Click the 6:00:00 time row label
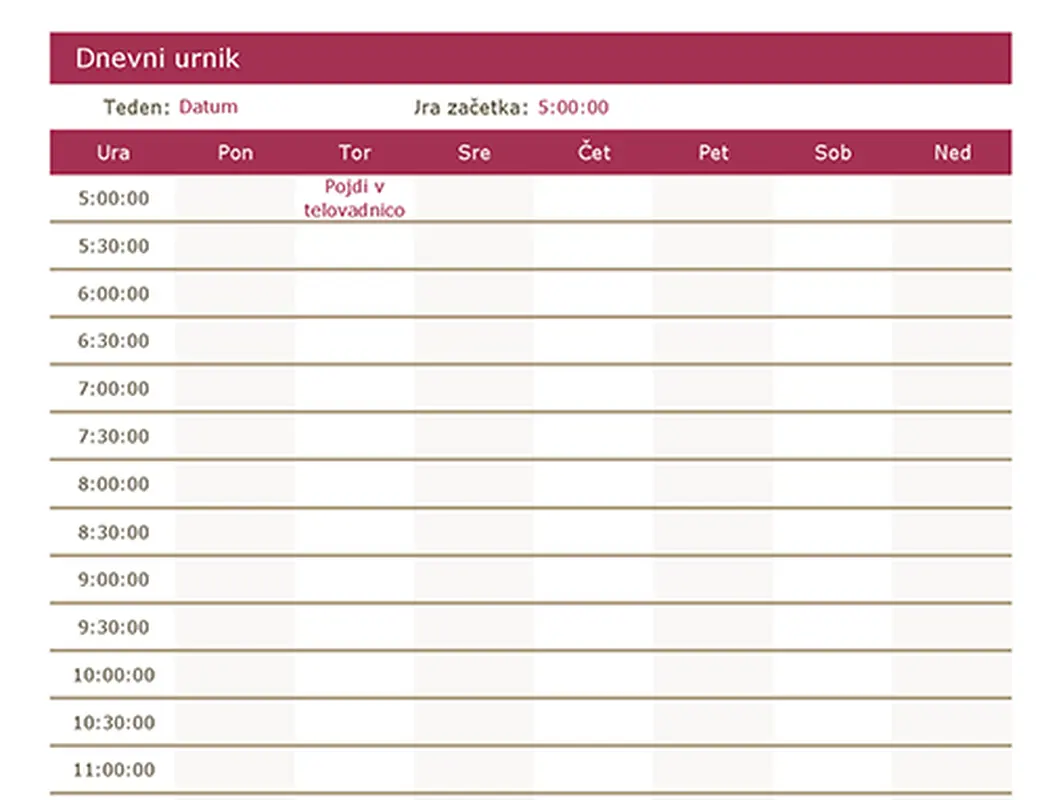 pyautogui.click(x=113, y=294)
